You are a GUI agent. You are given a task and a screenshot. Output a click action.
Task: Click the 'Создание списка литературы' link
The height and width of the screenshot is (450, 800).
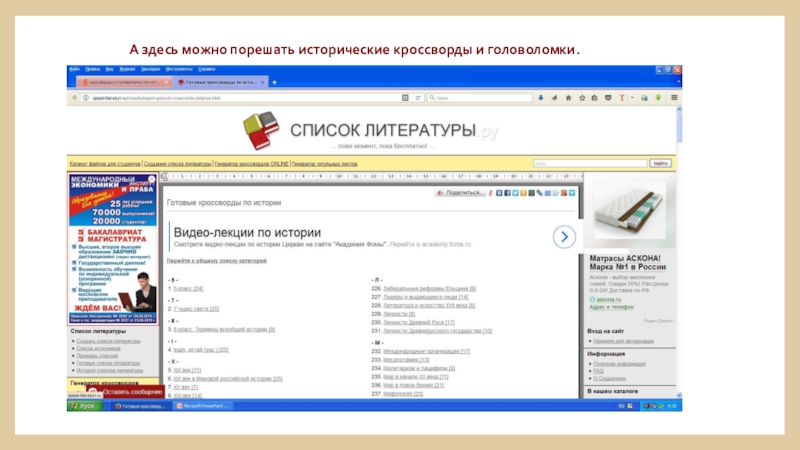pos(178,164)
